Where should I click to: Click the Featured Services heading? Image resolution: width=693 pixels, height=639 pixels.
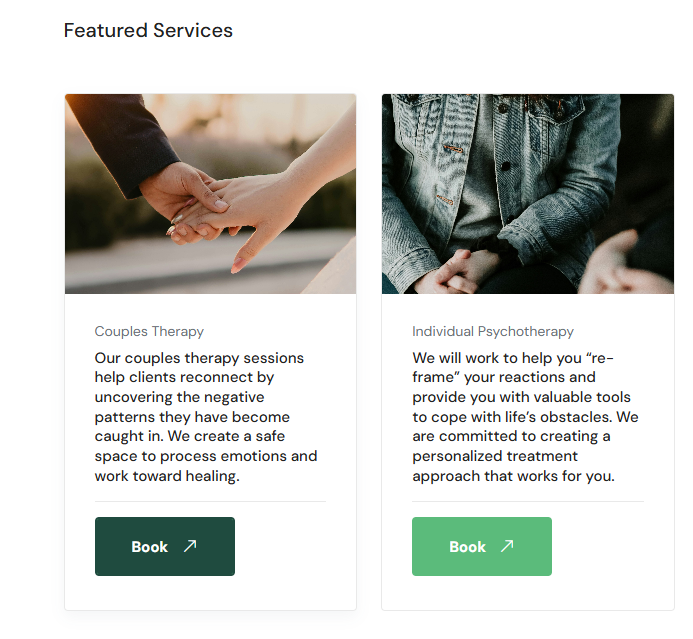pyautogui.click(x=148, y=31)
